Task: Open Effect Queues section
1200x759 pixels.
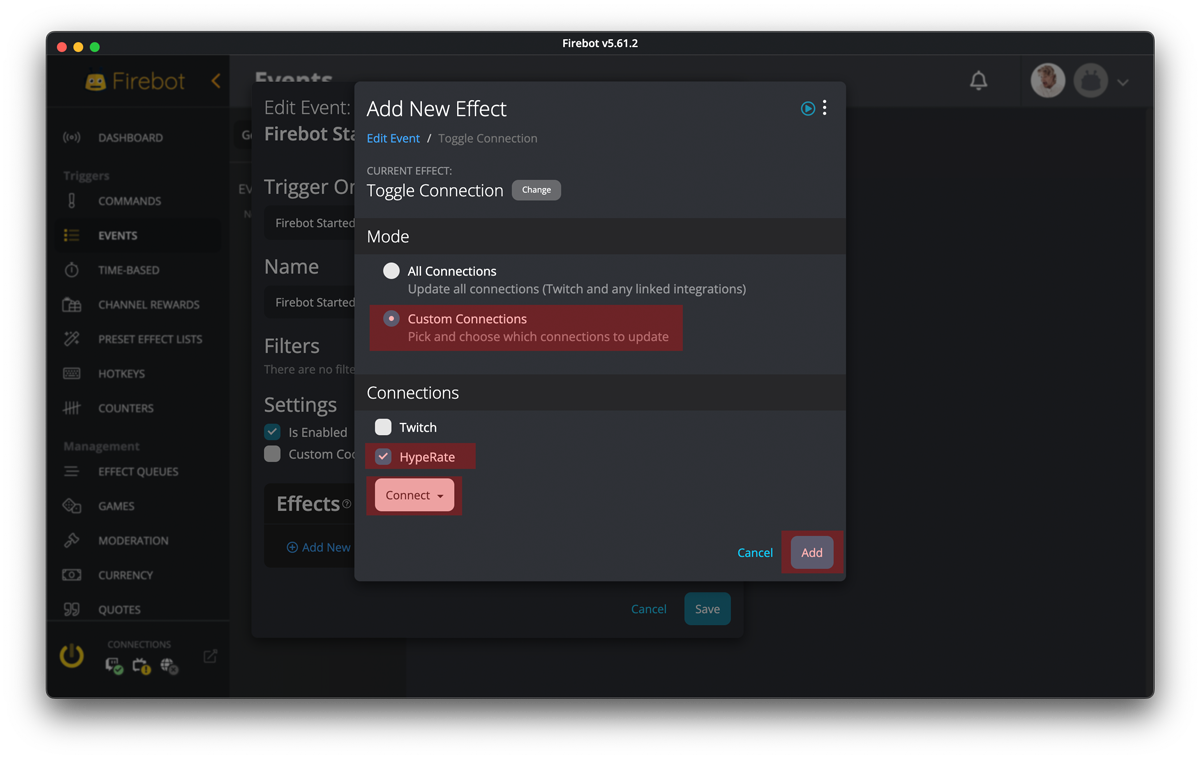Action: (x=138, y=472)
